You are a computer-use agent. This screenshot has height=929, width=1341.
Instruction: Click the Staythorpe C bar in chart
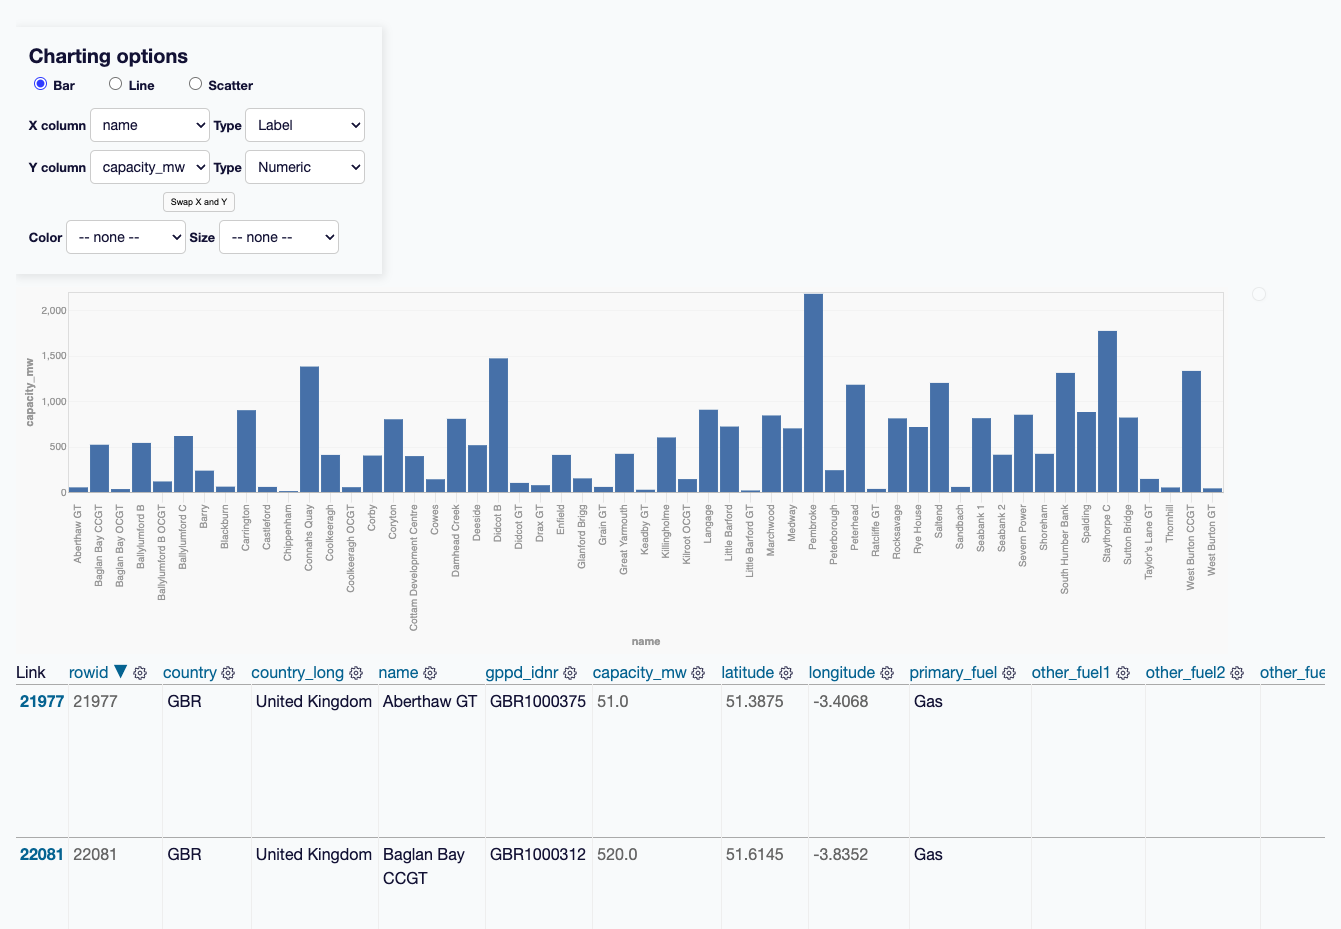(1107, 411)
